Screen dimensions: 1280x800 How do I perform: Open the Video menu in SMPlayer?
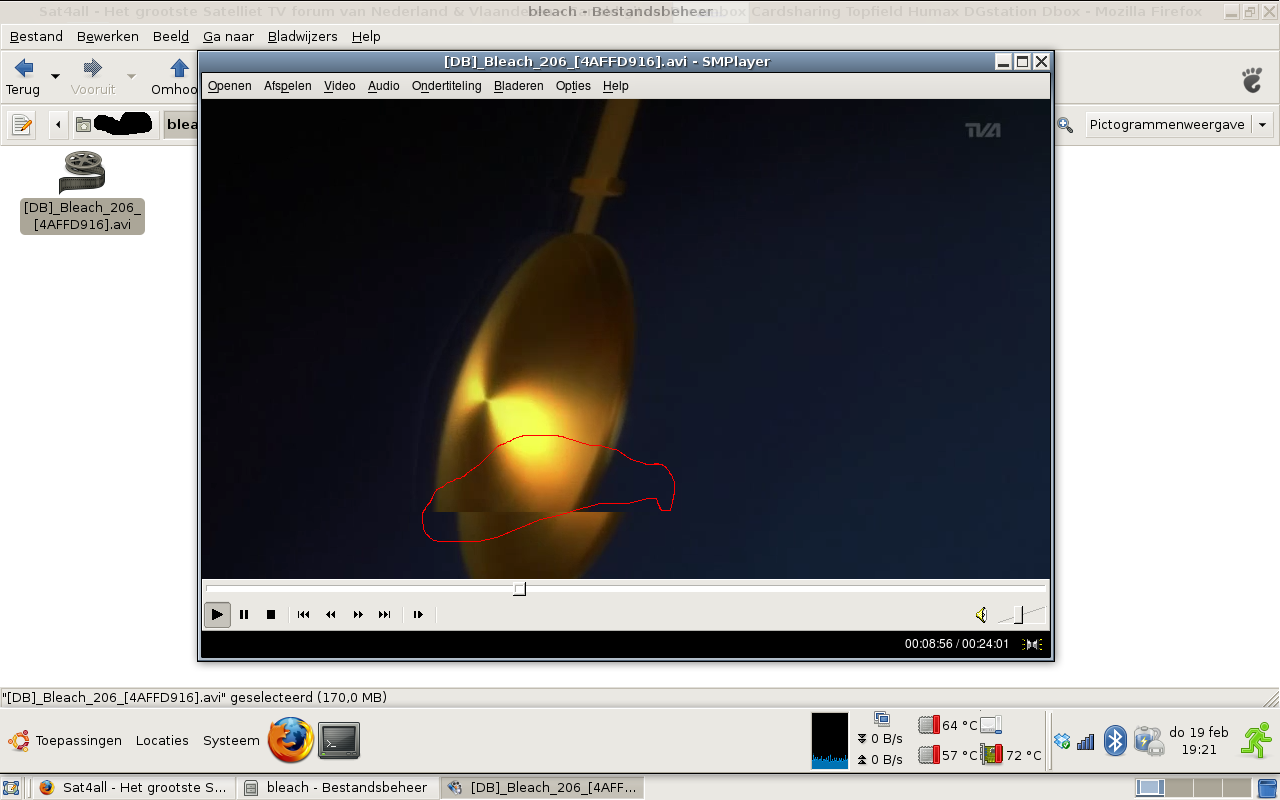[x=340, y=86]
